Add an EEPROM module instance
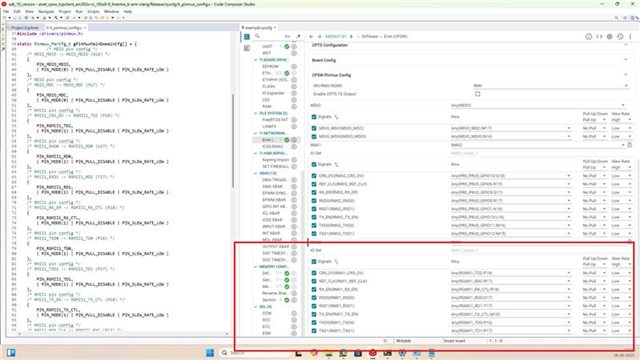640x360 pixels. pyautogui.click(x=294, y=67)
